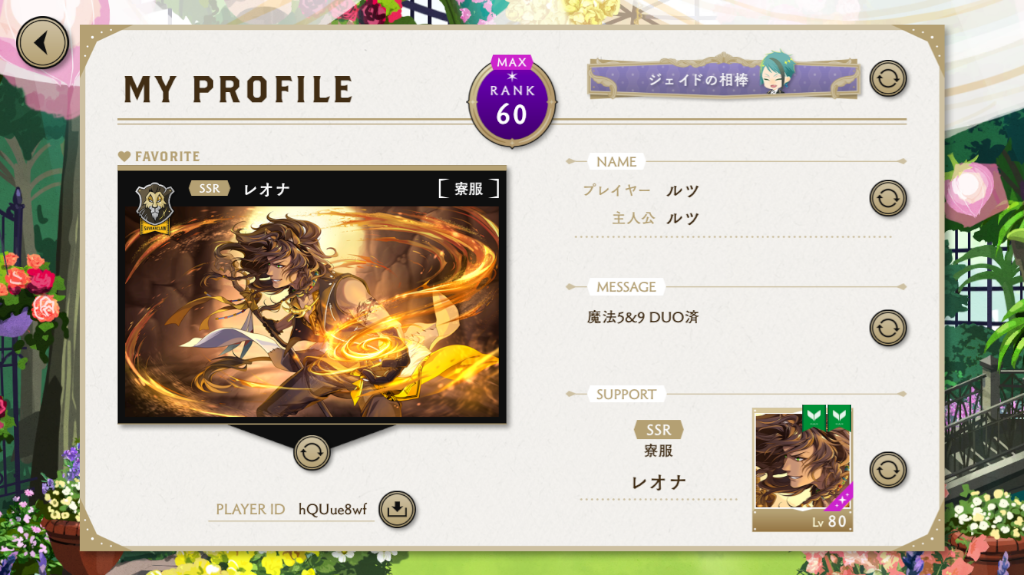Screen dimensions: 1024x576
Task: Swap support card with refresh icon
Action: click(888, 470)
